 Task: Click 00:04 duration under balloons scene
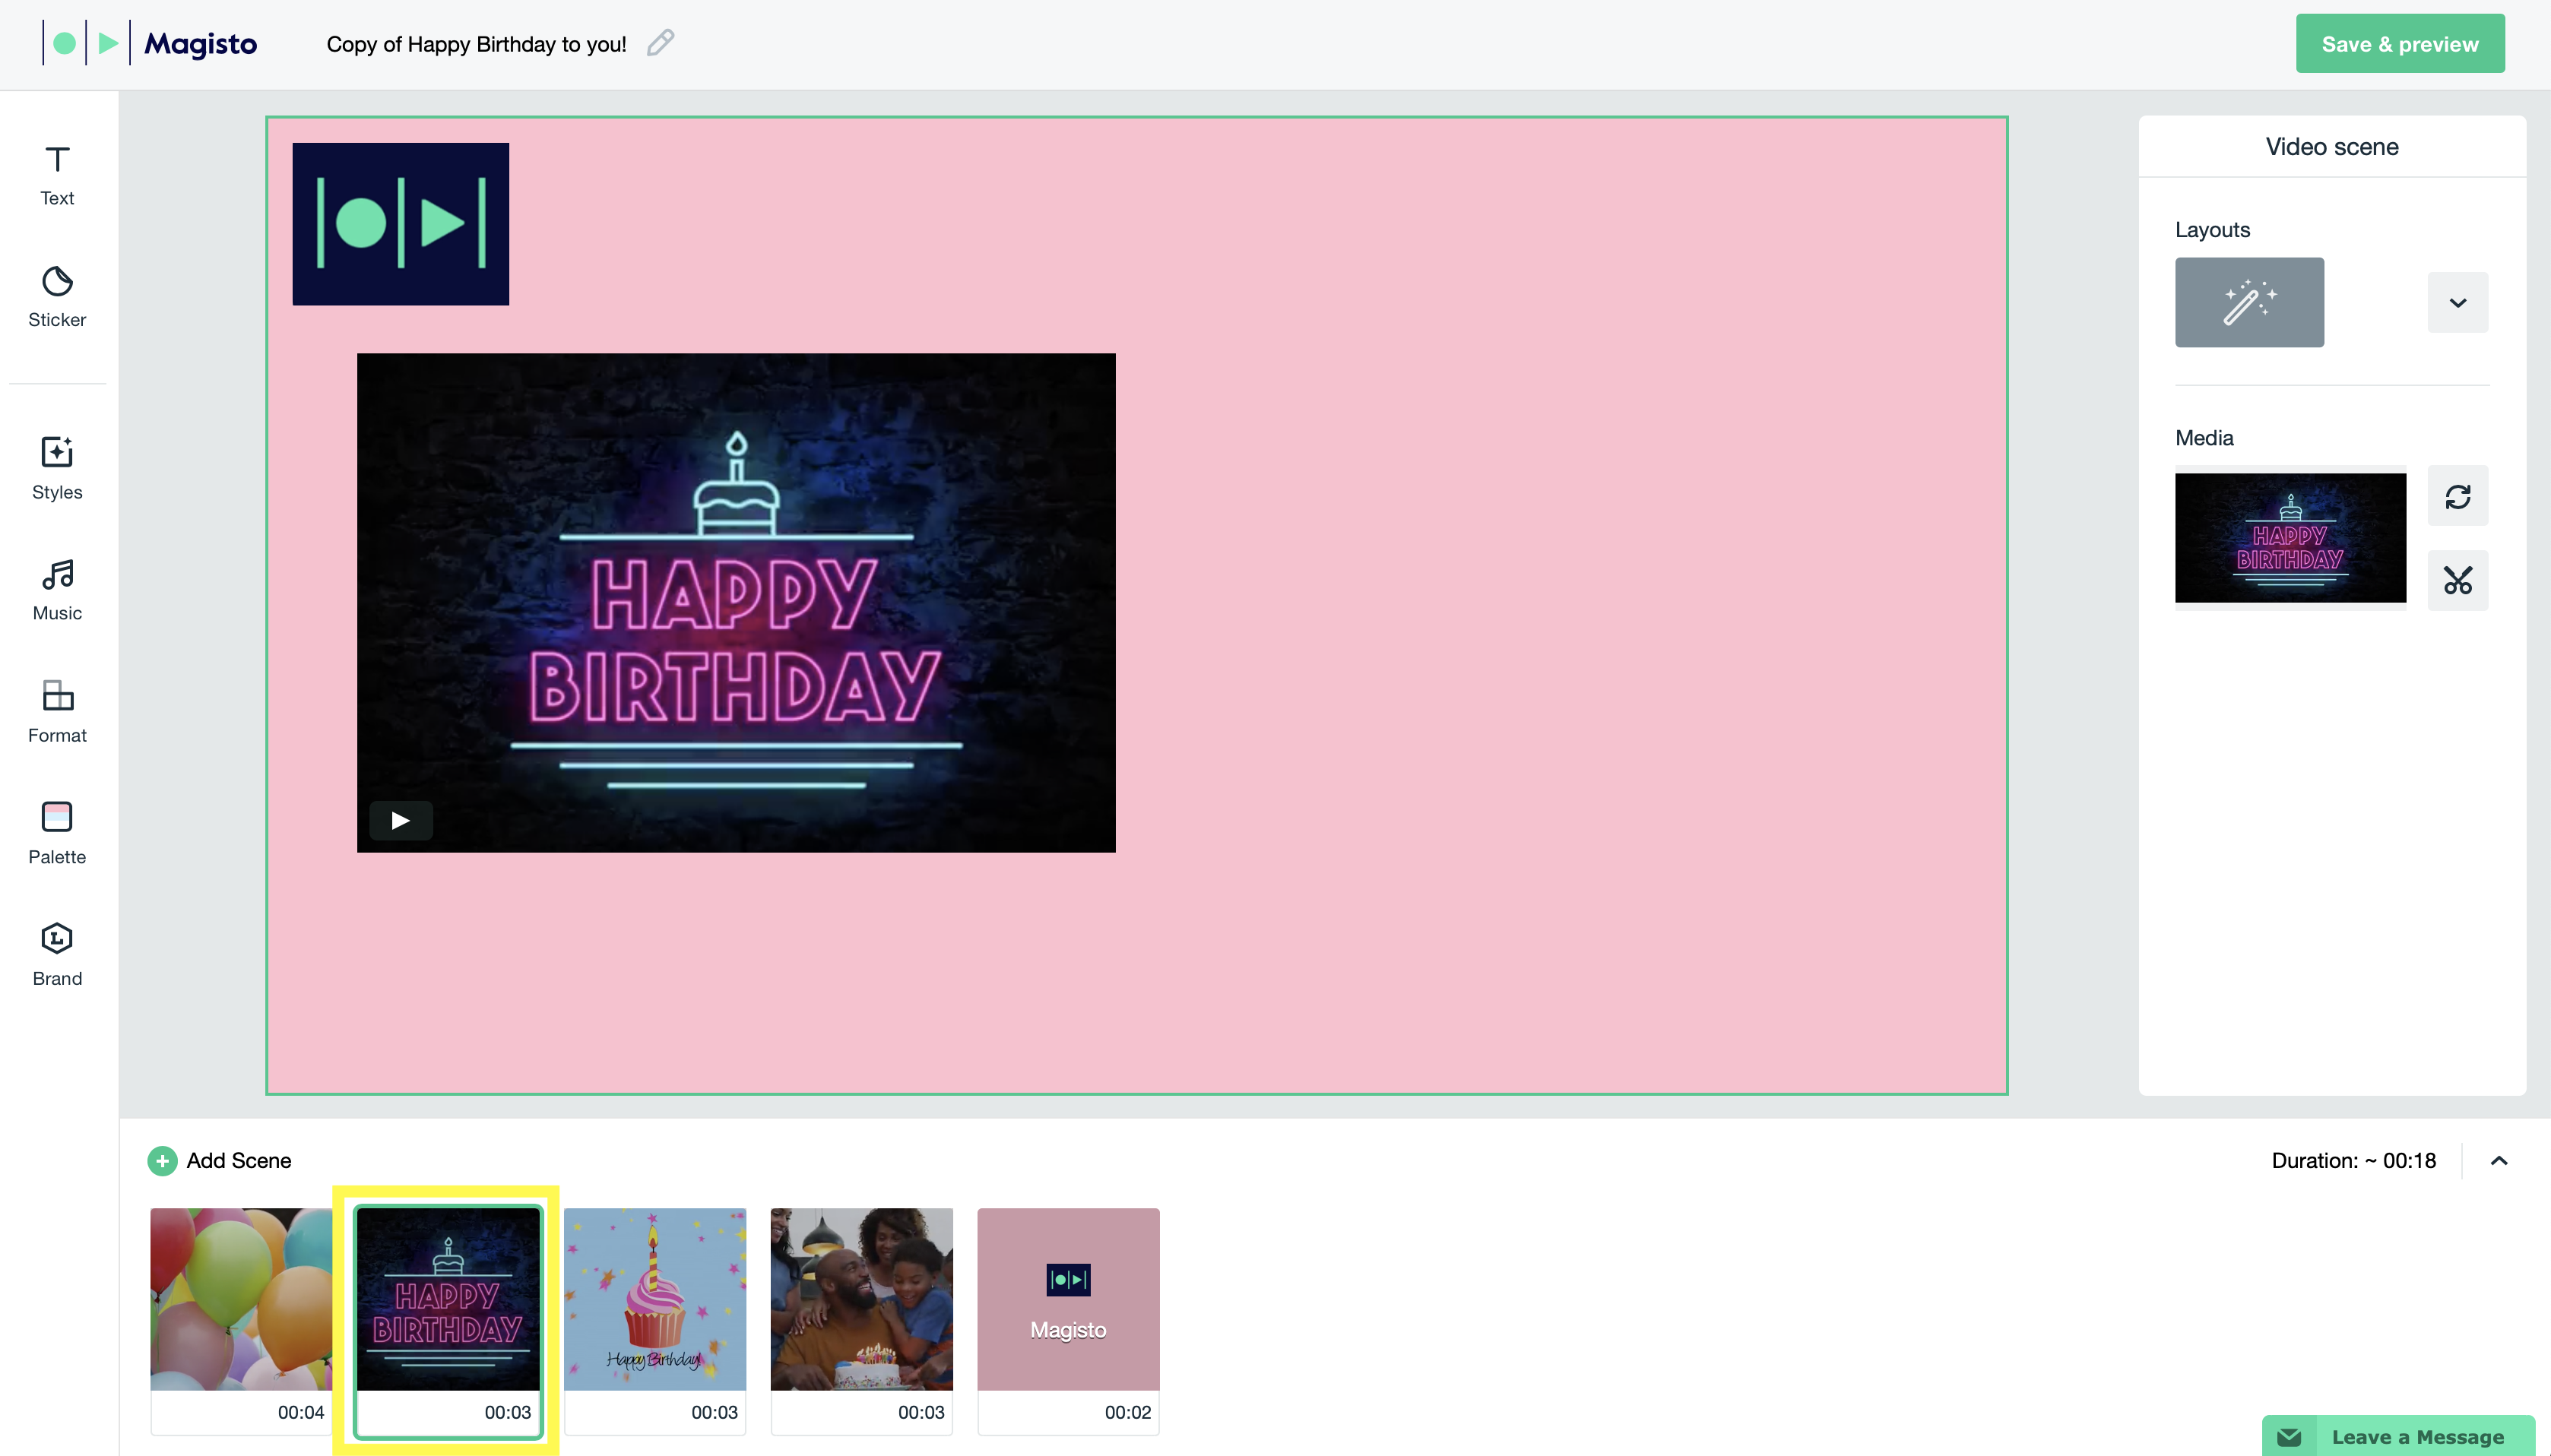pos(301,1412)
